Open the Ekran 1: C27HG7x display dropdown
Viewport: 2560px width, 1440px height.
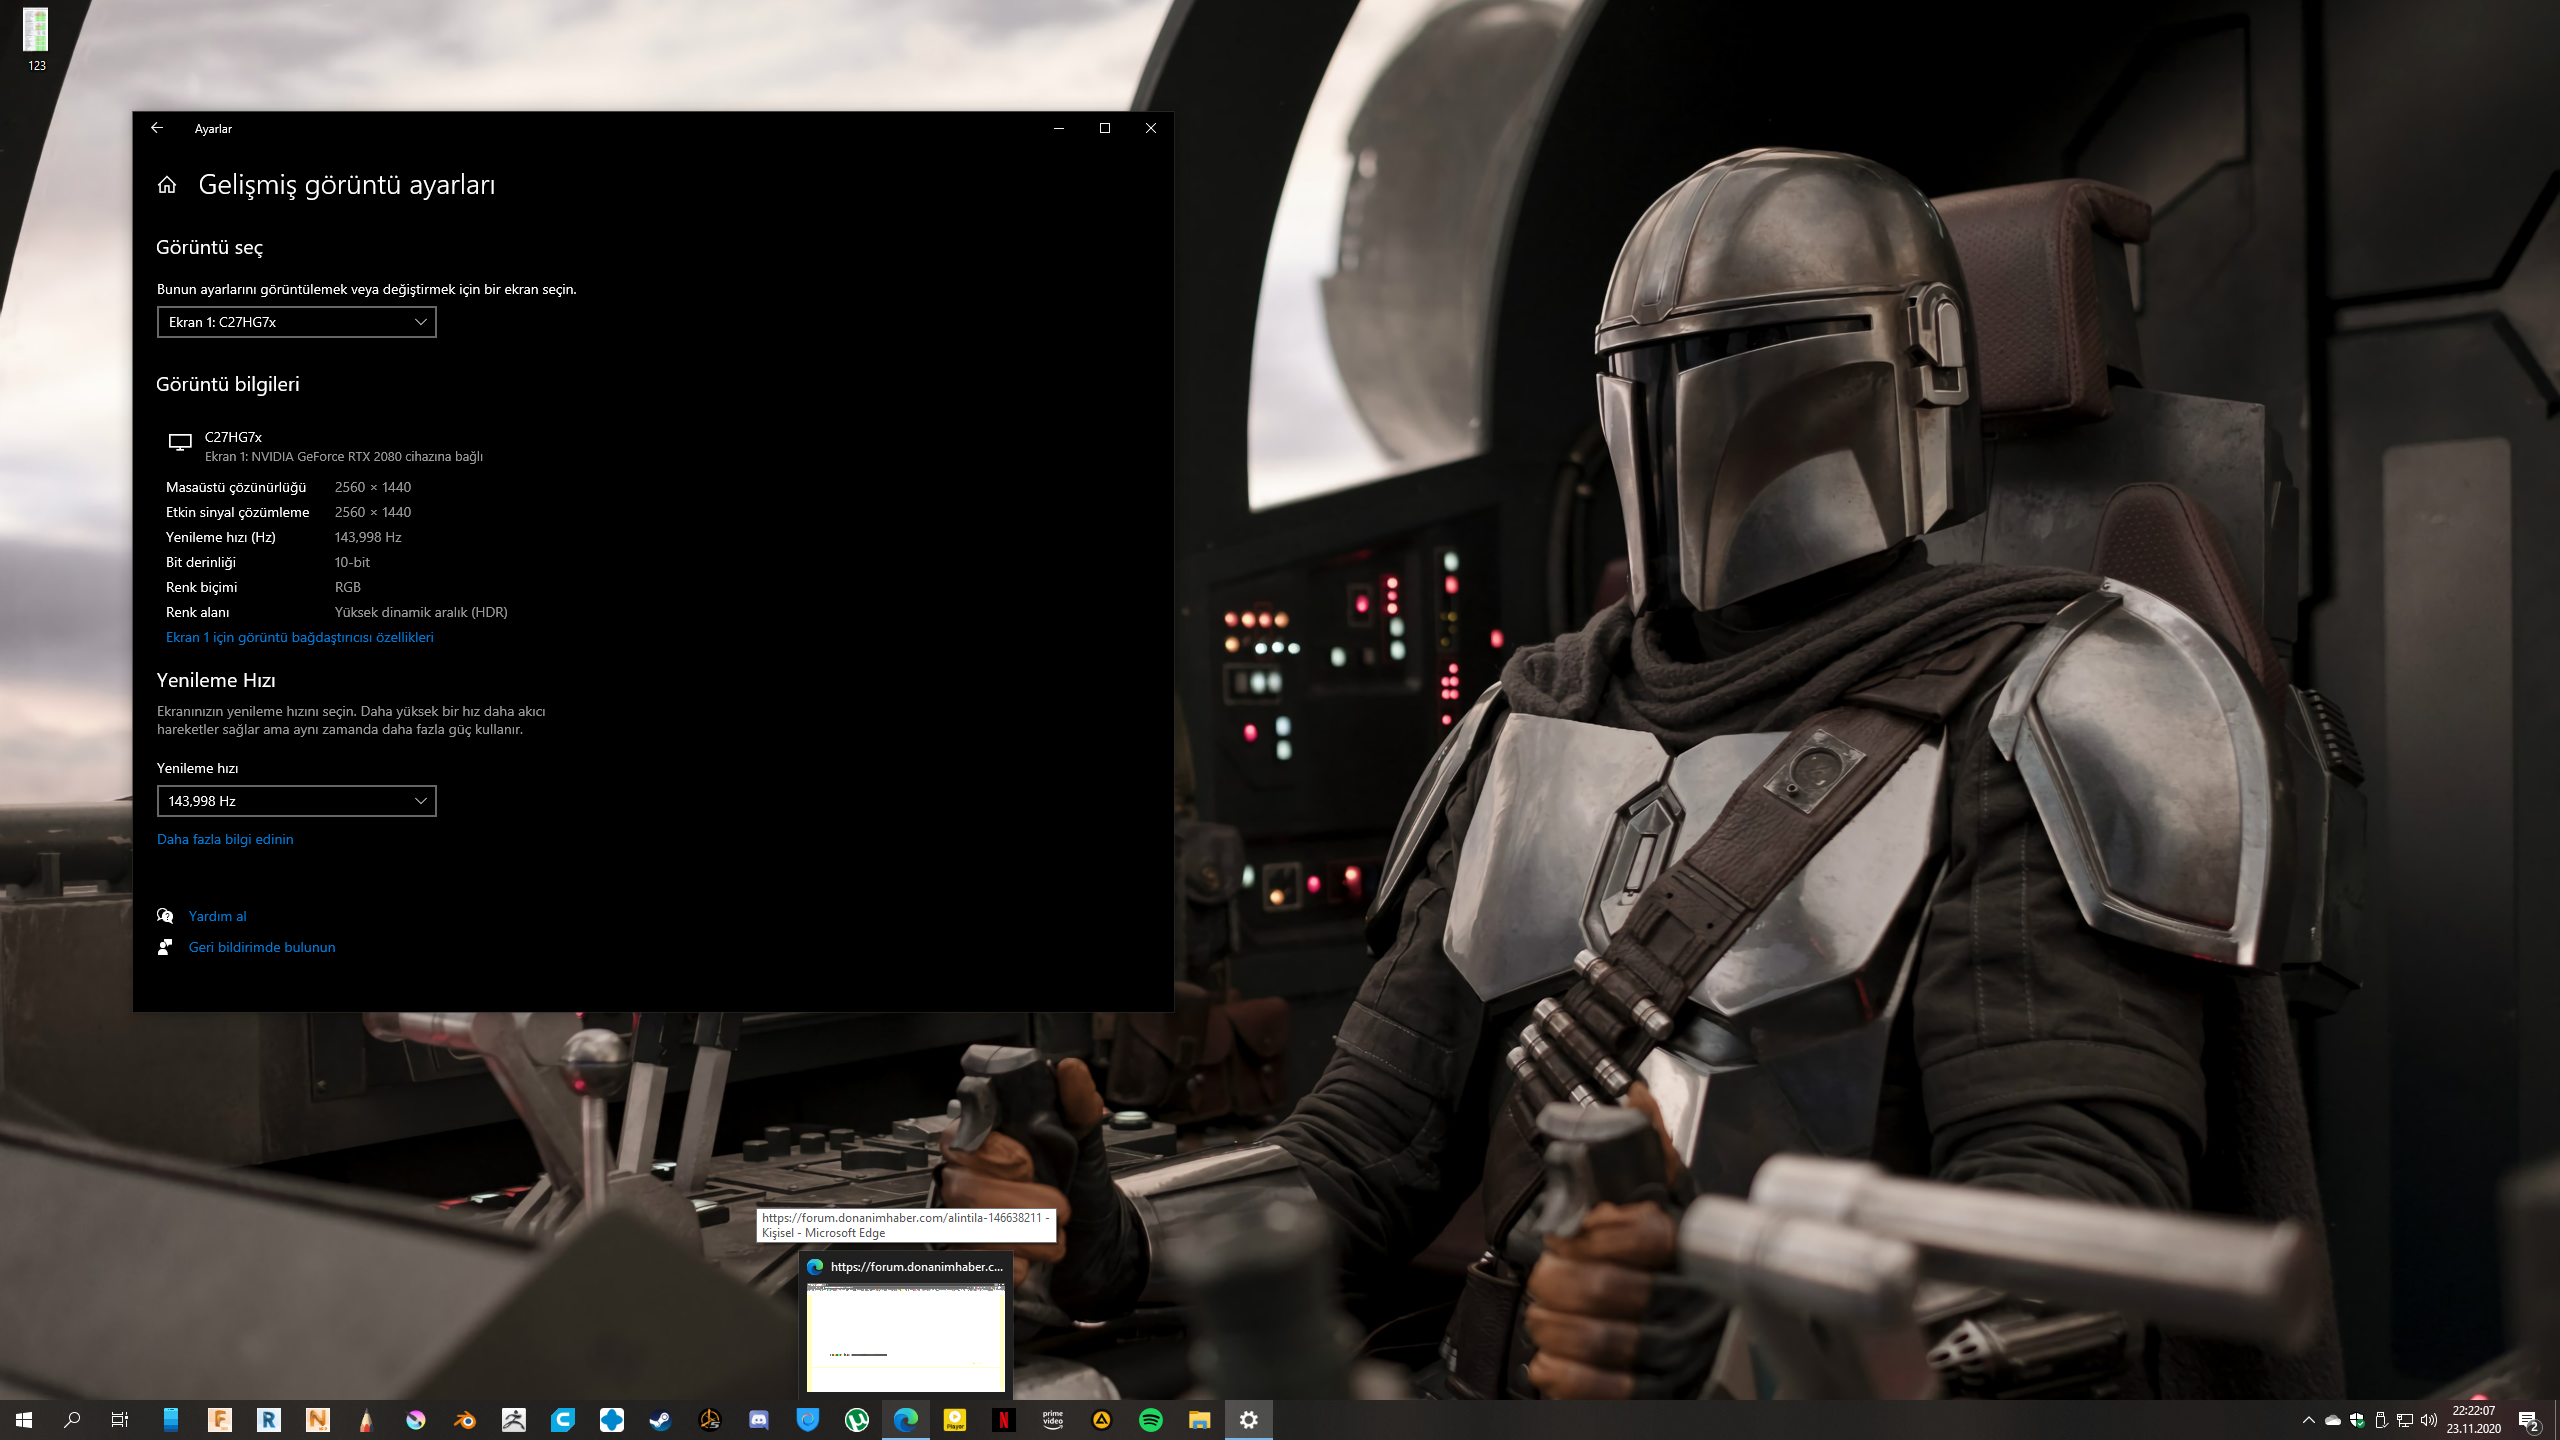point(296,322)
